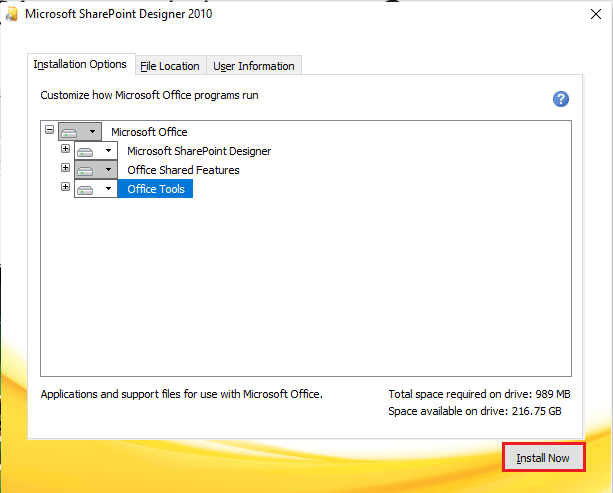This screenshot has height=493, width=613.
Task: Expand the Office Shared Features node
Action: pyautogui.click(x=66, y=168)
